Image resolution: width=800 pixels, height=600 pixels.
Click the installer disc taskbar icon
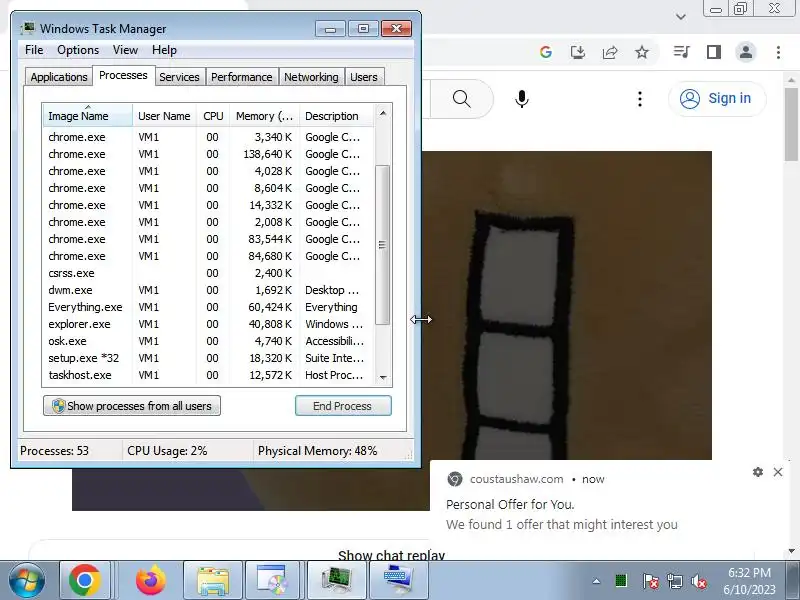pos(273,581)
